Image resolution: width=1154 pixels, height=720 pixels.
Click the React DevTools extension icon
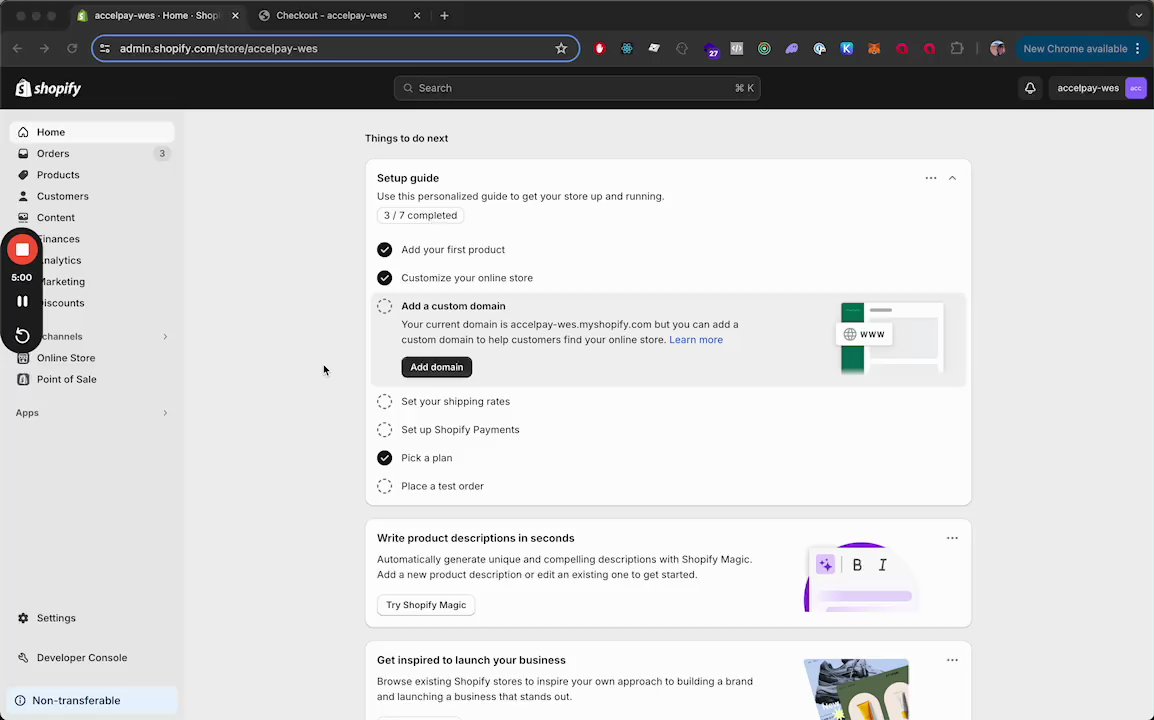coord(626,49)
